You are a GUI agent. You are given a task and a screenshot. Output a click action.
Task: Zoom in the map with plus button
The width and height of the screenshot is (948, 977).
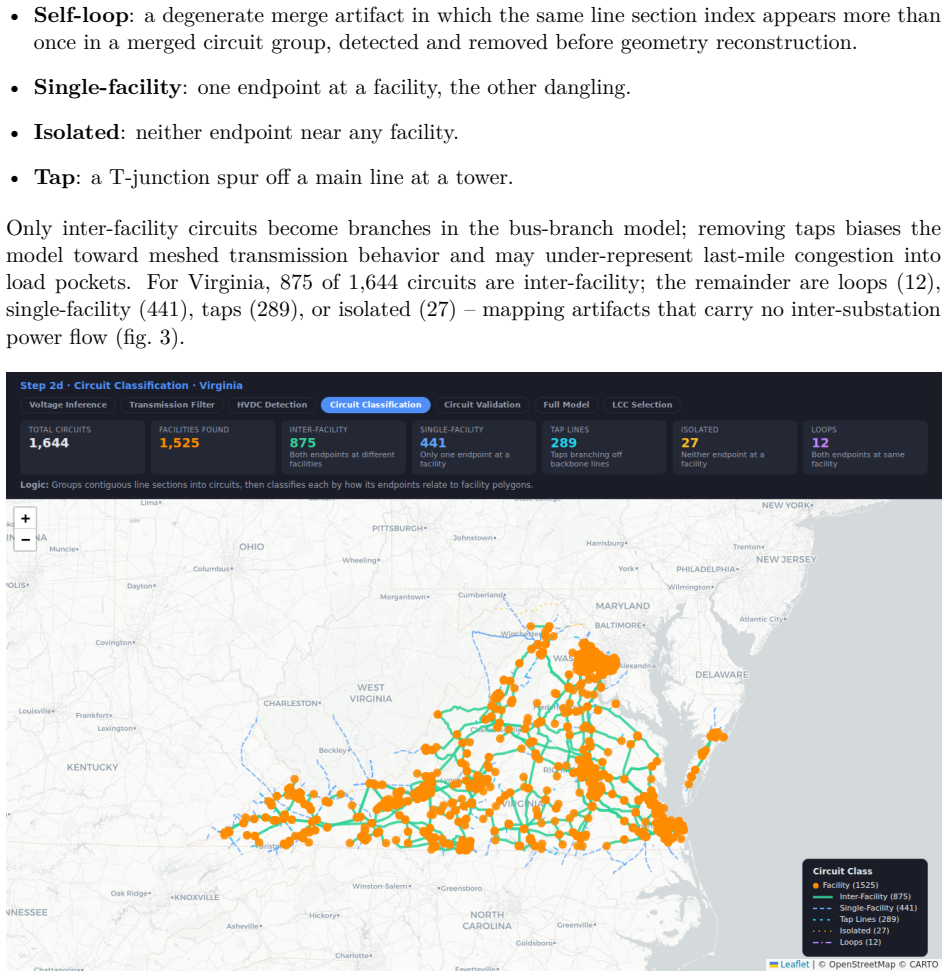[x=26, y=518]
